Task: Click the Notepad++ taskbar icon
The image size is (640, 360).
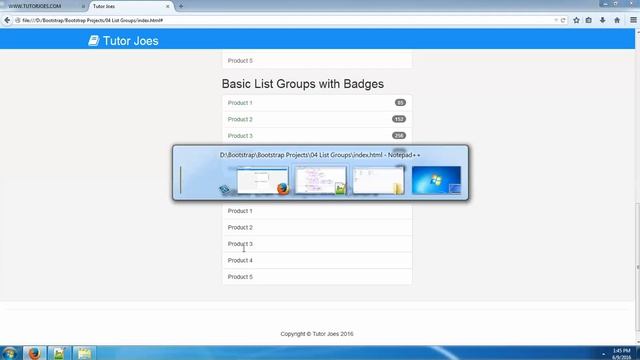Action: click(x=59, y=353)
